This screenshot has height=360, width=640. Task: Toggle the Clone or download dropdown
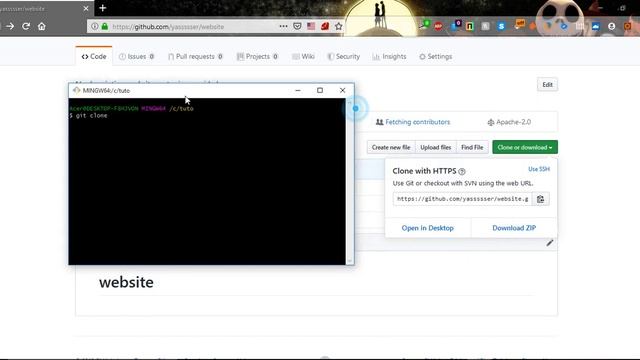(x=525, y=147)
